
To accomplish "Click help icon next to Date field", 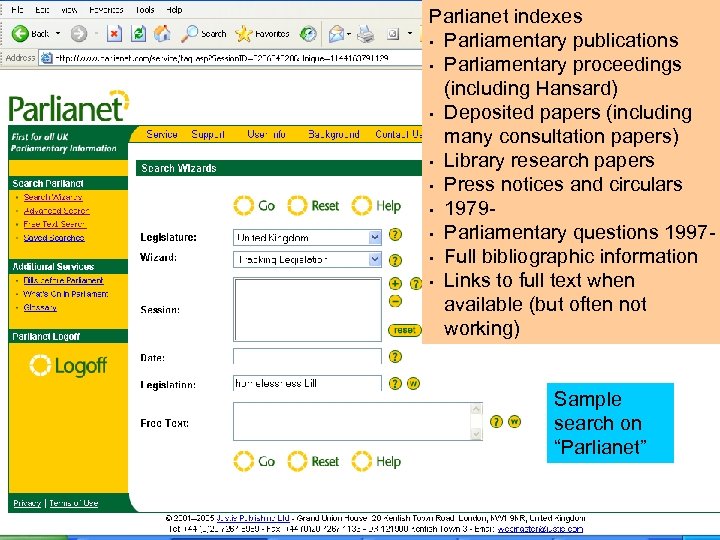I will pyautogui.click(x=395, y=356).
